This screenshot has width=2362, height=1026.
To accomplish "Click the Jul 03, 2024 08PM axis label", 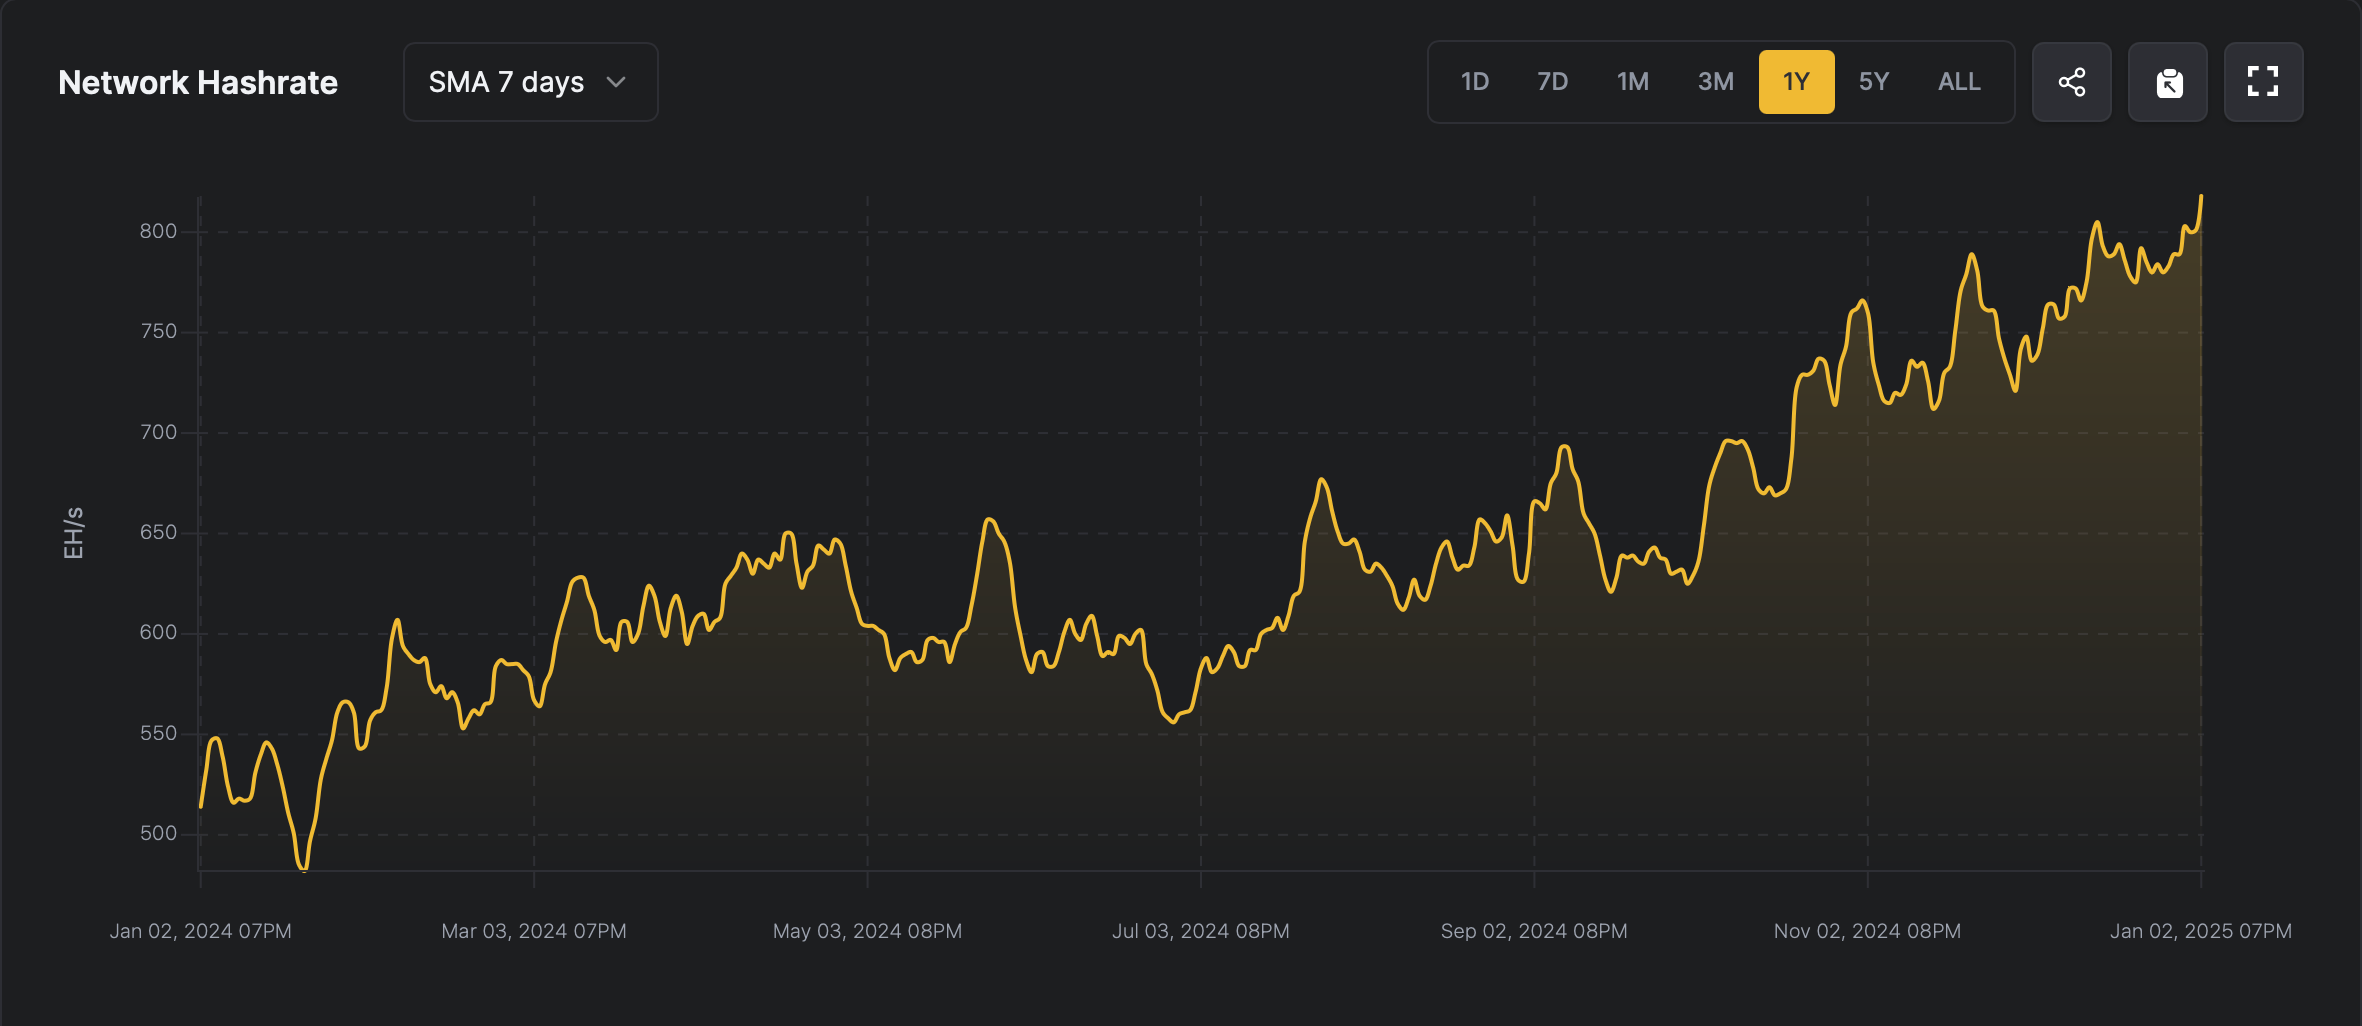I will [x=1200, y=931].
